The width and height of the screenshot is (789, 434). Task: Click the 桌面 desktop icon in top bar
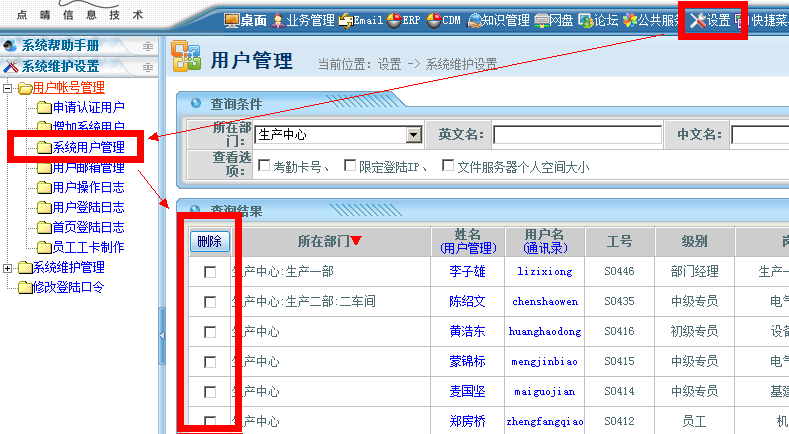tap(245, 20)
